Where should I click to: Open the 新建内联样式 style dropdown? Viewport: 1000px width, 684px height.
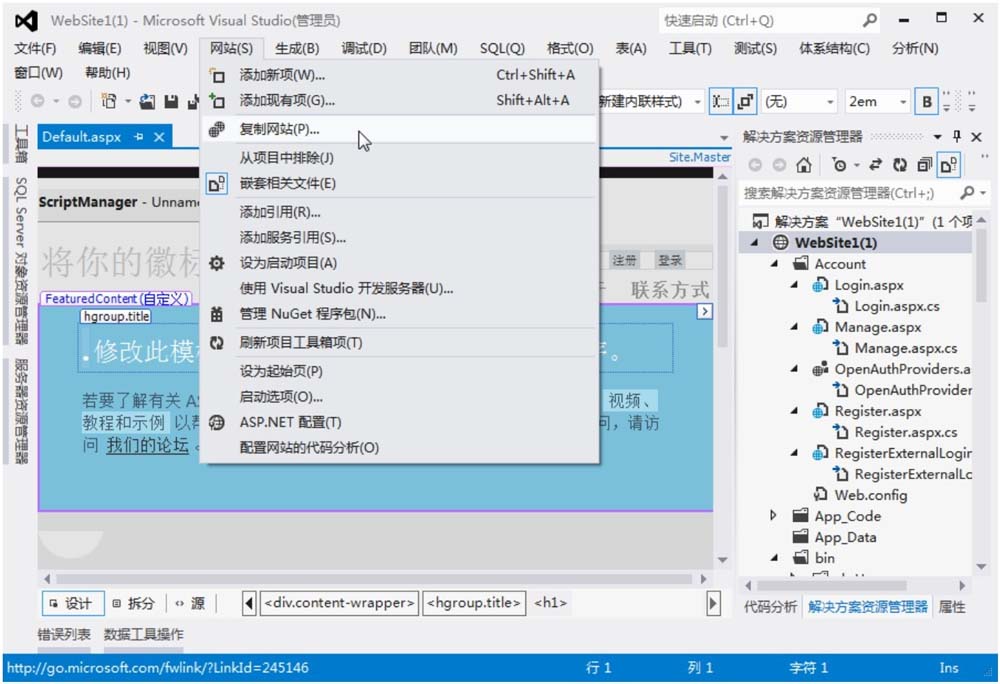(x=697, y=102)
